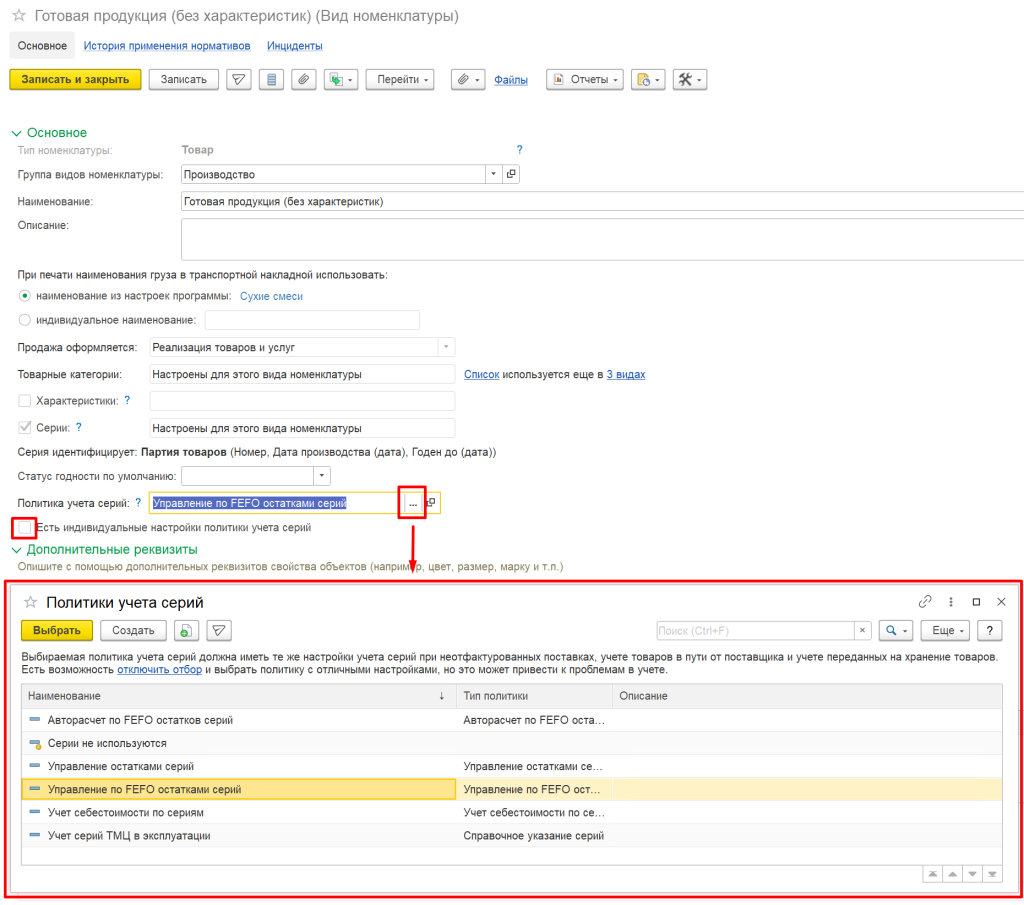Click Записать и закрыть

[x=75, y=80]
